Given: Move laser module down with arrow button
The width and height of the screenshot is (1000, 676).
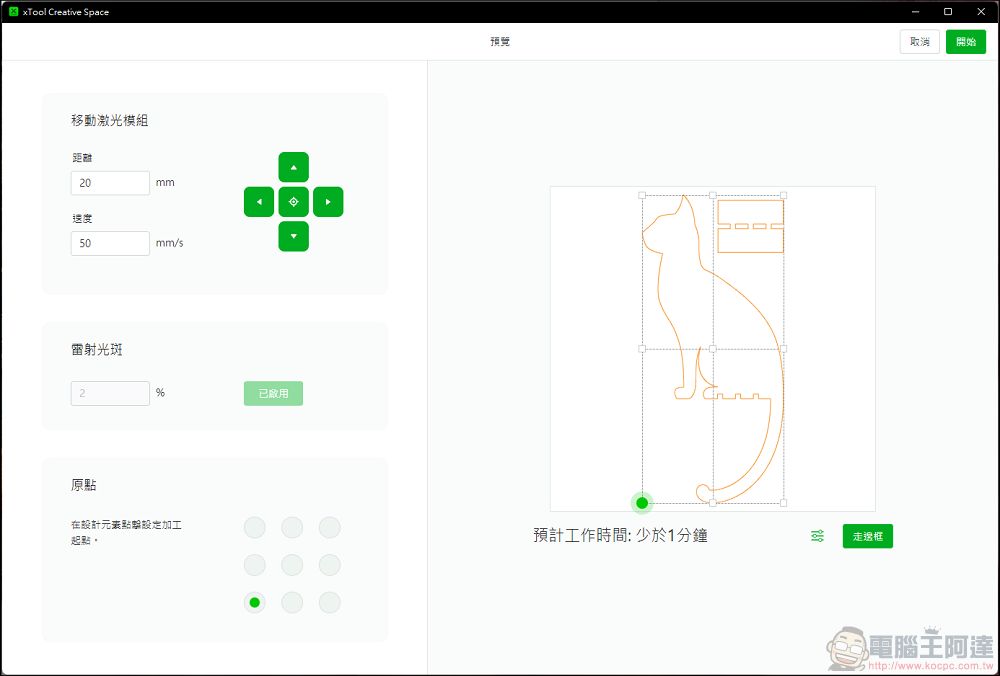Looking at the screenshot, I should coord(293,237).
